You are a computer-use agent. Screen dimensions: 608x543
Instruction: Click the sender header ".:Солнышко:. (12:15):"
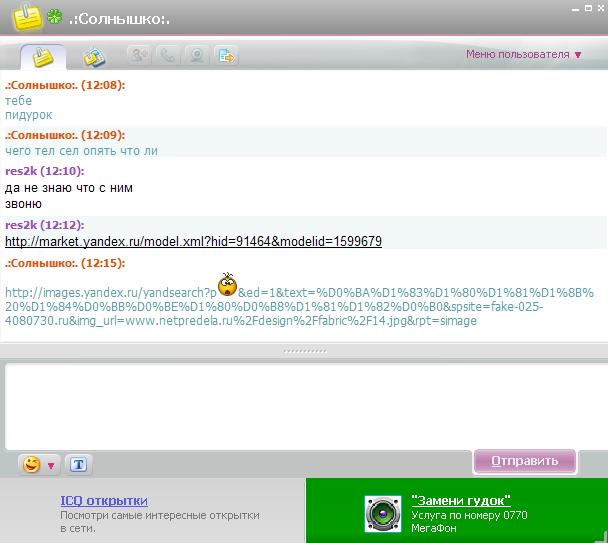pos(65,263)
